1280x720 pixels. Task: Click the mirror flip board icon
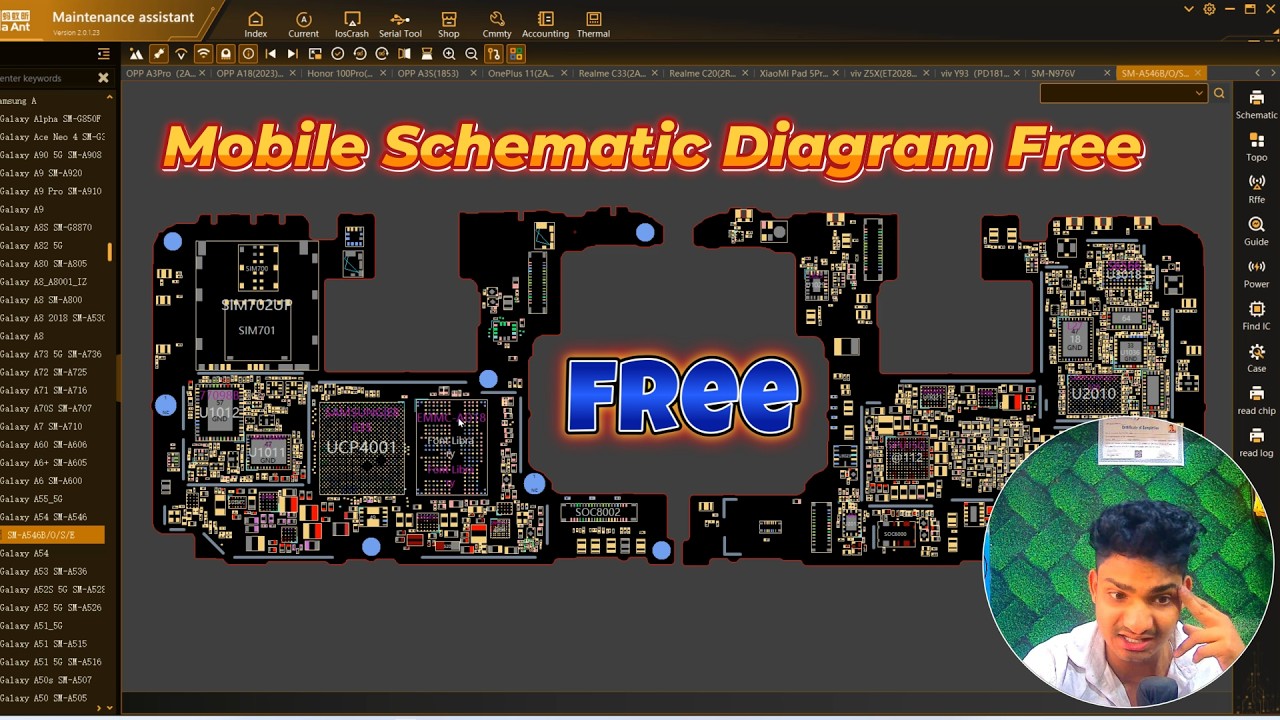coord(404,54)
